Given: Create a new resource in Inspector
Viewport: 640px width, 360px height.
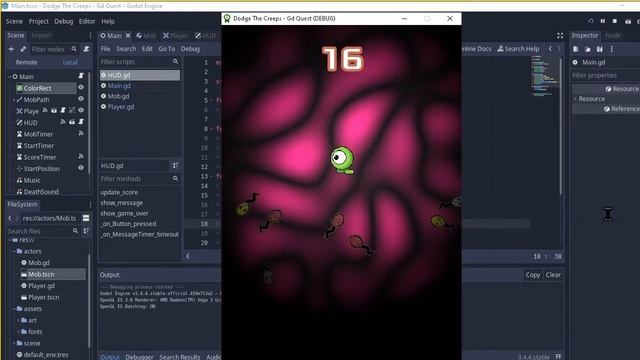Looking at the screenshot, I should (x=576, y=49).
